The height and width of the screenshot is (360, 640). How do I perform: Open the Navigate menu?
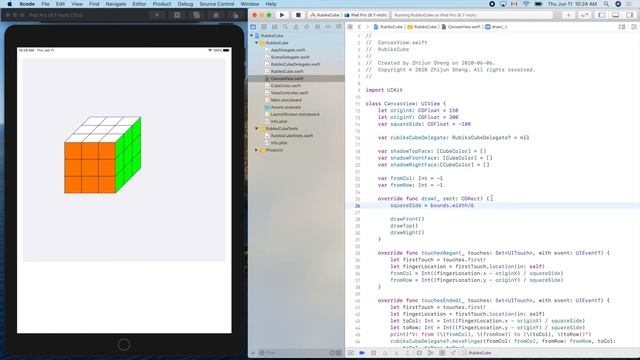pyautogui.click(x=116, y=4)
